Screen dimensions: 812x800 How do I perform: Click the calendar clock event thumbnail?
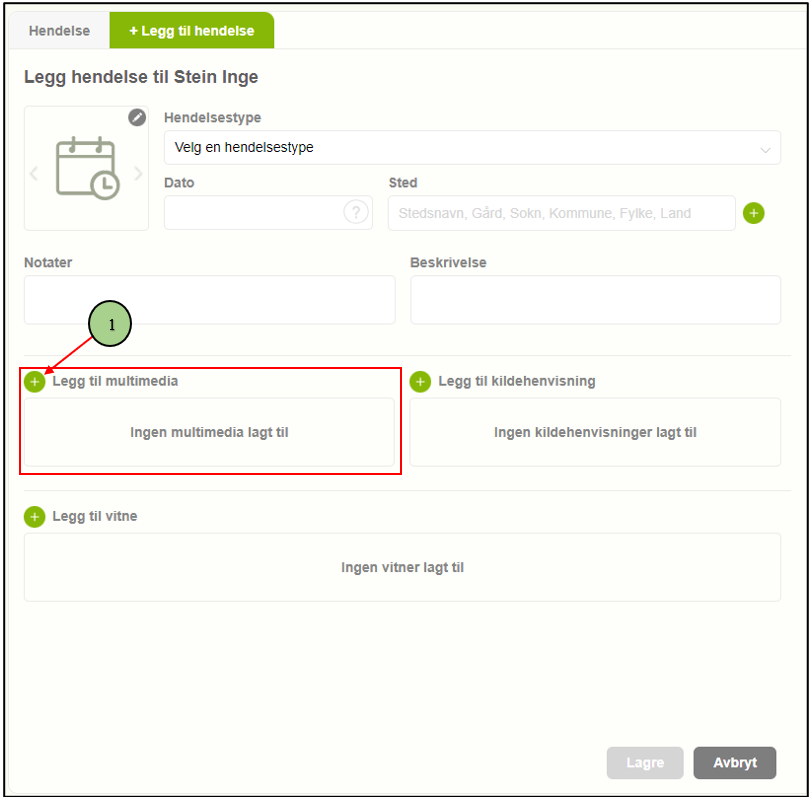click(x=86, y=169)
